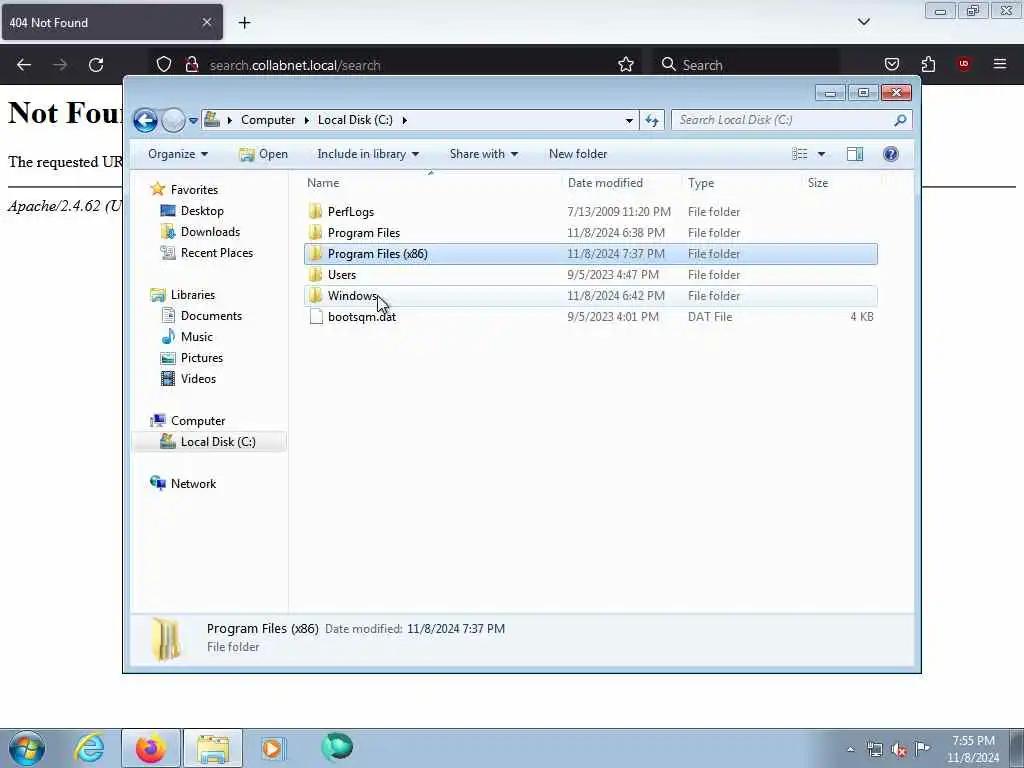Image resolution: width=1024 pixels, height=768 pixels.
Task: Launch Internet Explorer from the taskbar
Action: (89, 748)
